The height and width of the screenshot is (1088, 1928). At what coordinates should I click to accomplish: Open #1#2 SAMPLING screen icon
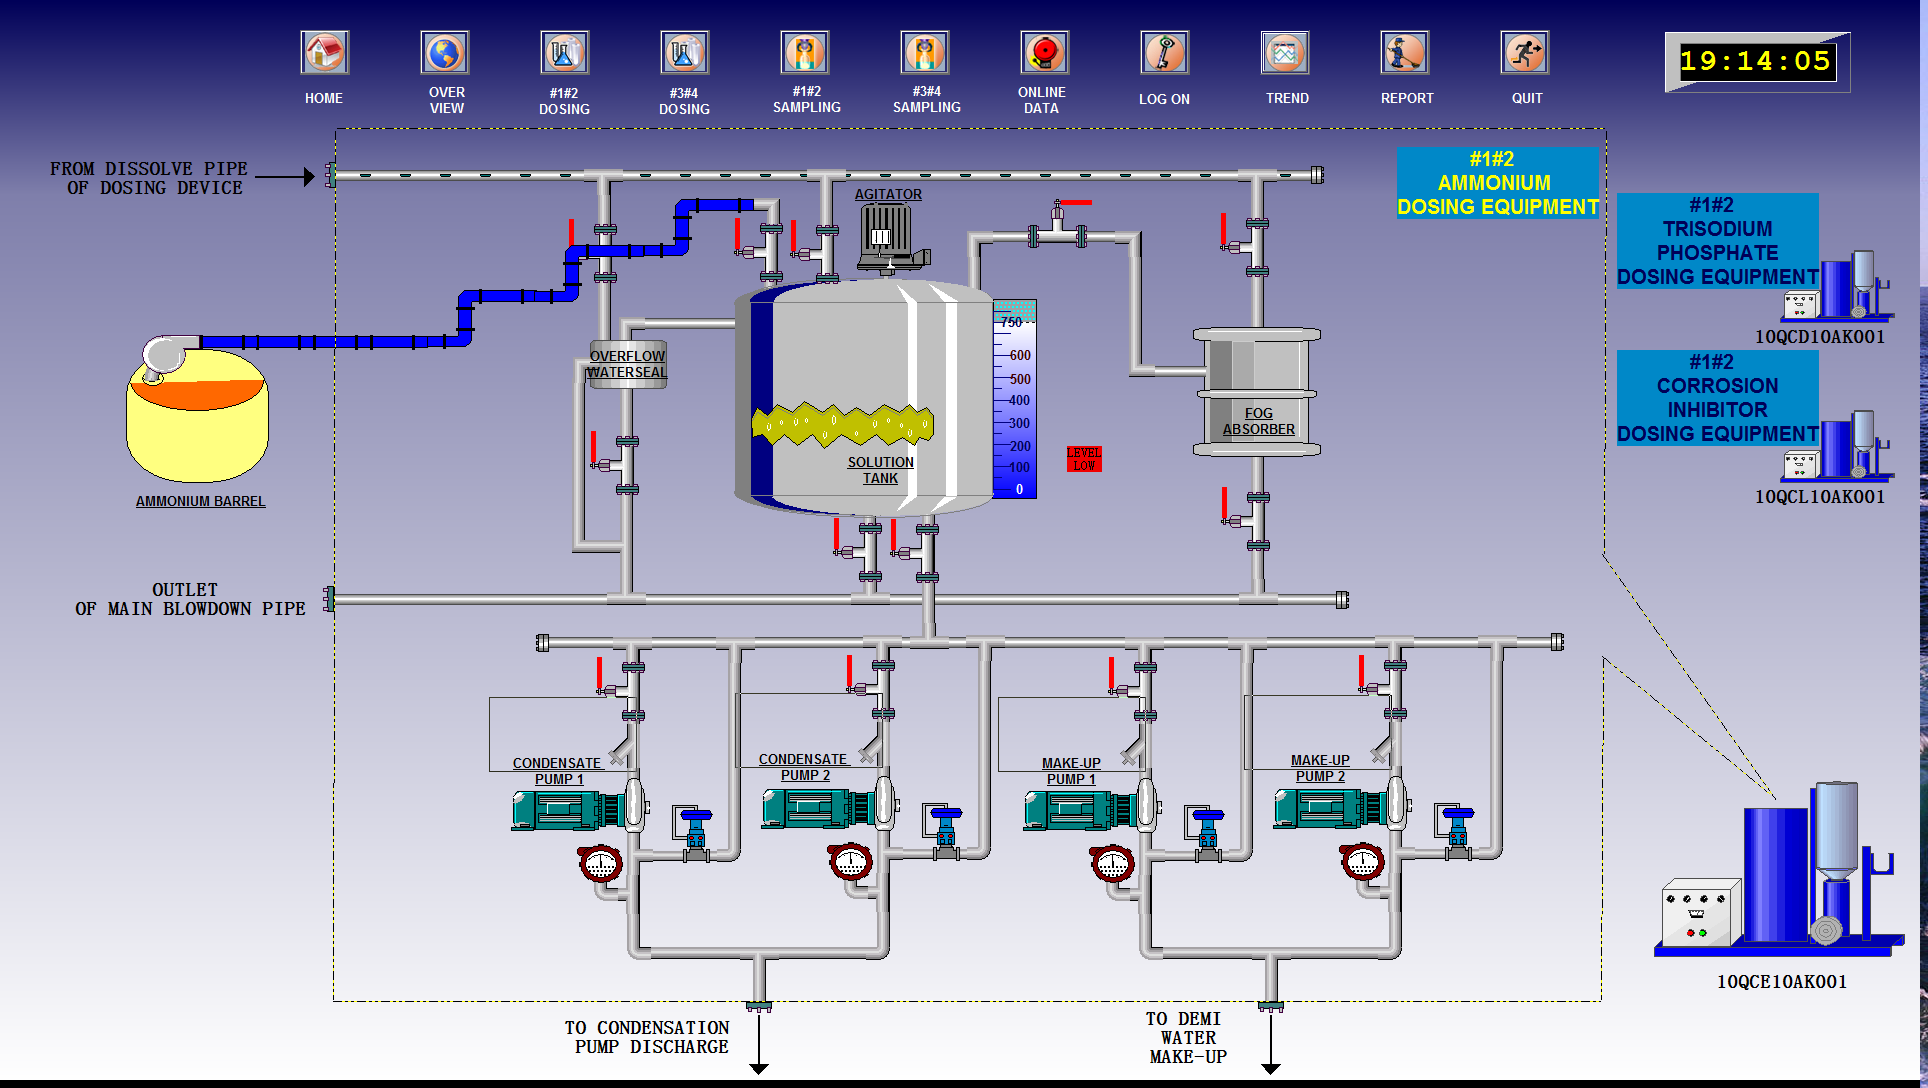tap(805, 53)
